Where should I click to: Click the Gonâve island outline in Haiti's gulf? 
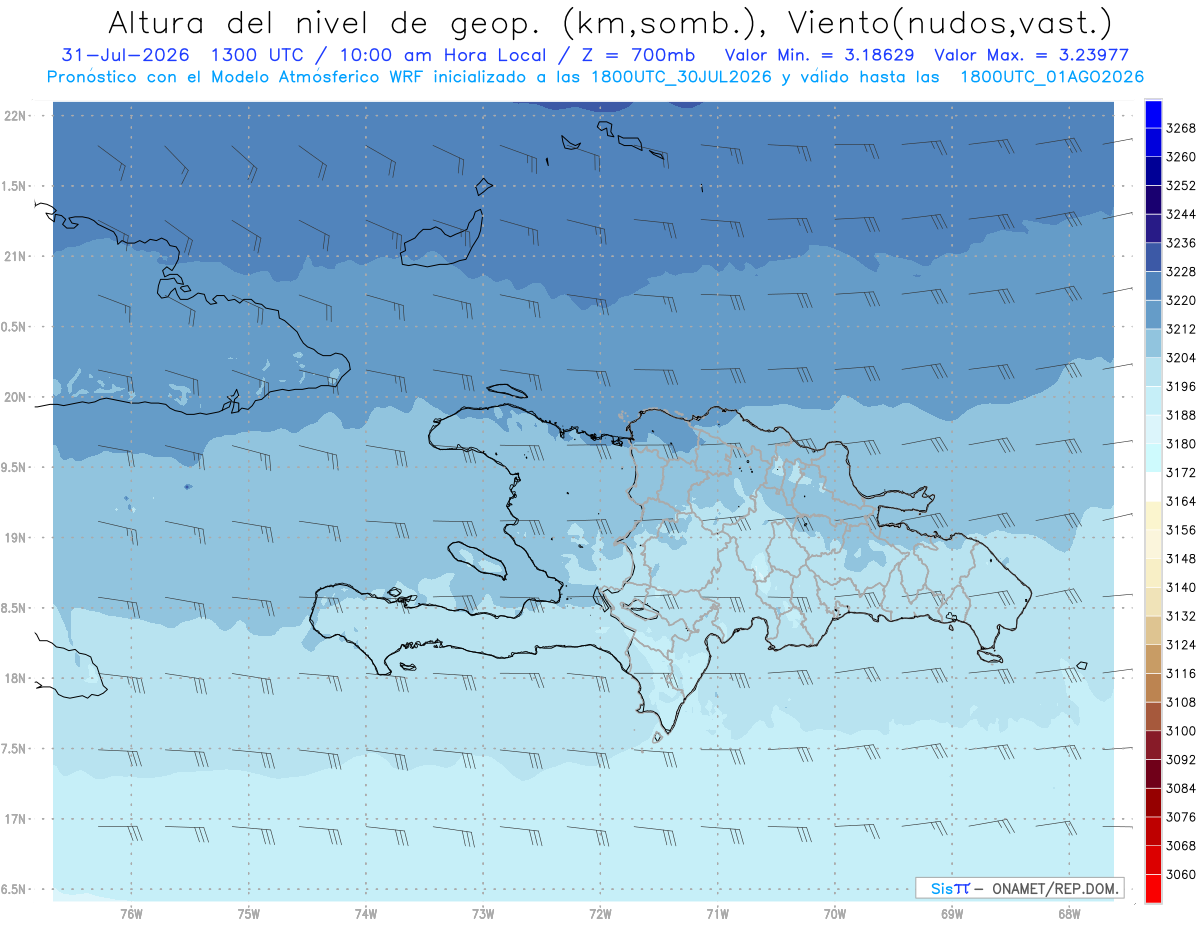click(x=477, y=560)
